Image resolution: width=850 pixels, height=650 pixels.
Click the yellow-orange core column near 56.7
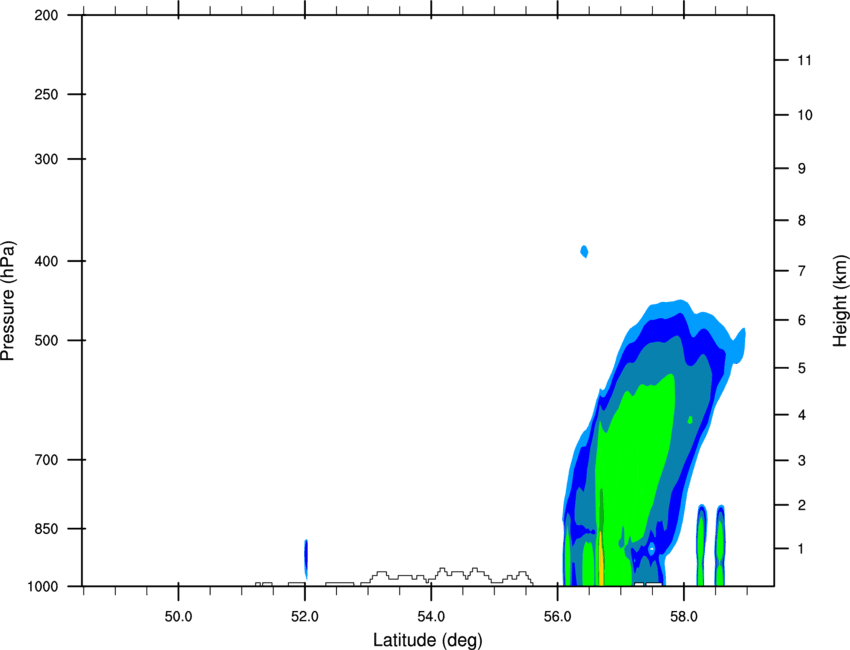(x=601, y=558)
